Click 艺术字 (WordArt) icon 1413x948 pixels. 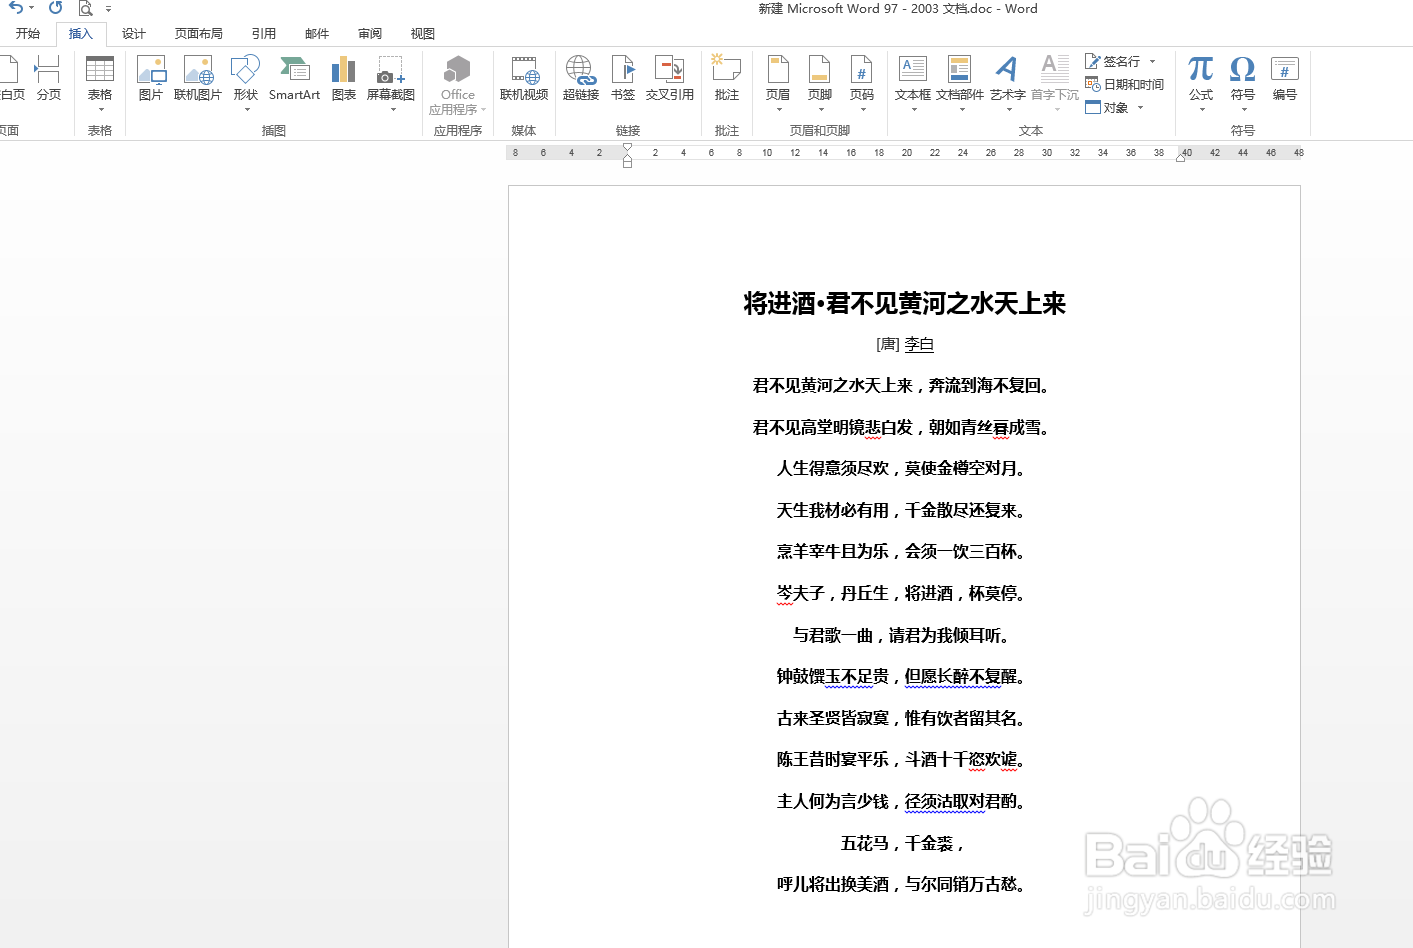pos(1008,82)
